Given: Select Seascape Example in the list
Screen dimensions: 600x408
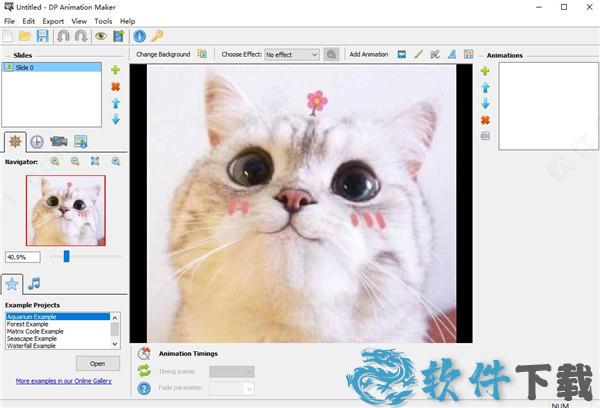Looking at the screenshot, I should 58,338.
